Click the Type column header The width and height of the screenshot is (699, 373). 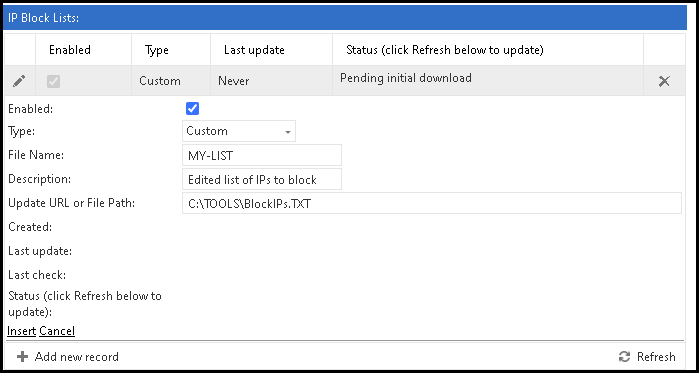pos(156,50)
